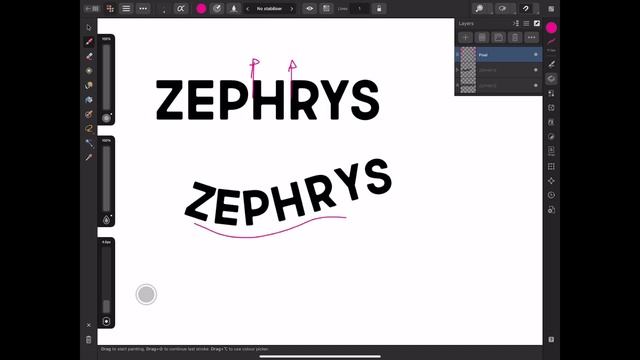The image size is (640, 360).
Task: Hide the Pixel layer visibility dot
Action: (536, 55)
